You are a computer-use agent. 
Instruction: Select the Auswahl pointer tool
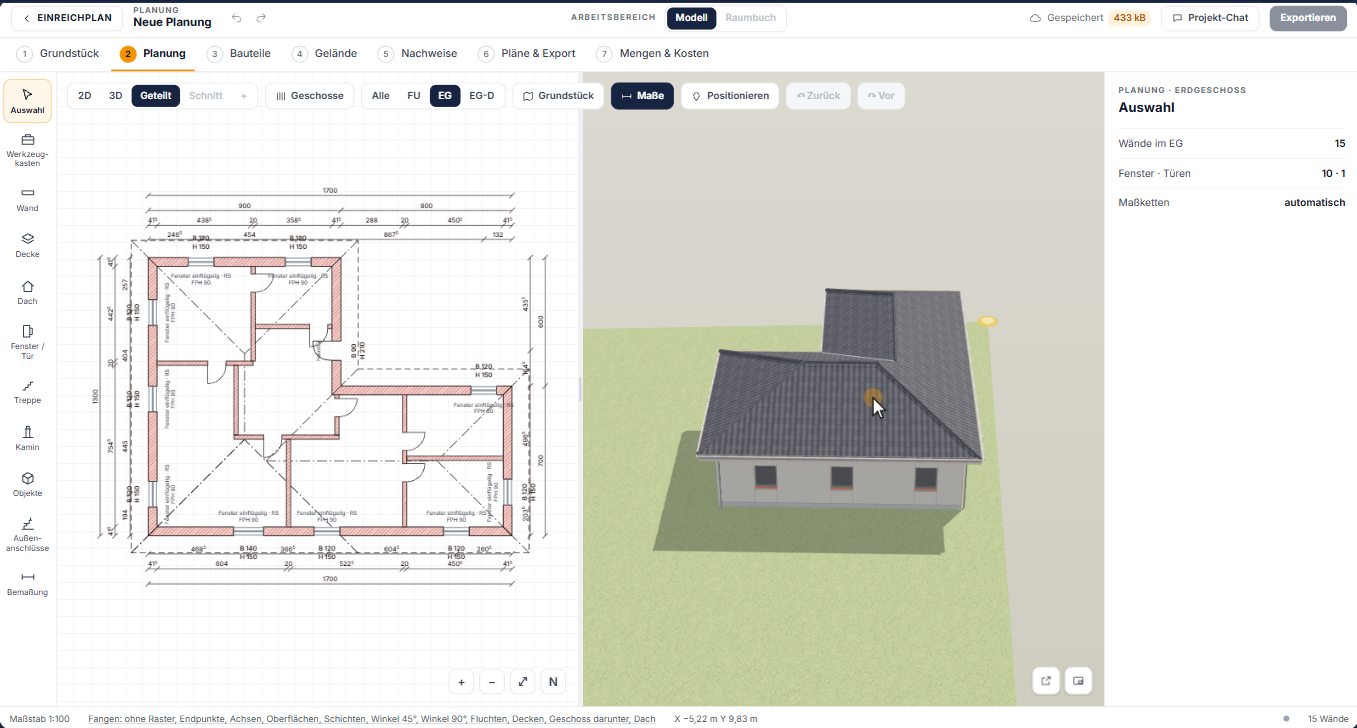point(28,101)
